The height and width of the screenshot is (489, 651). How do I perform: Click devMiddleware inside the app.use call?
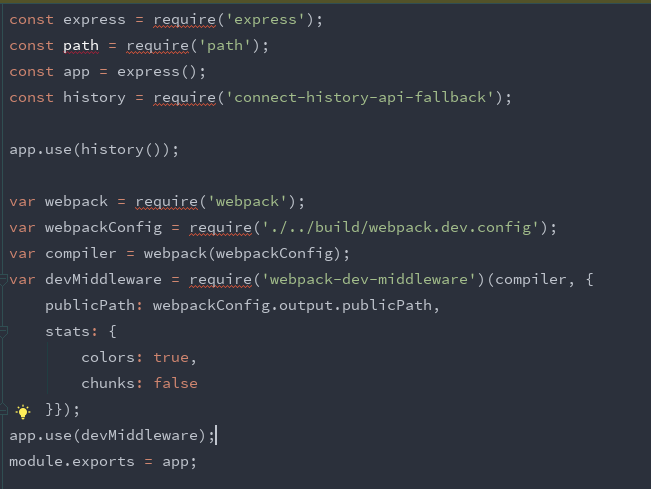[x=139, y=435]
